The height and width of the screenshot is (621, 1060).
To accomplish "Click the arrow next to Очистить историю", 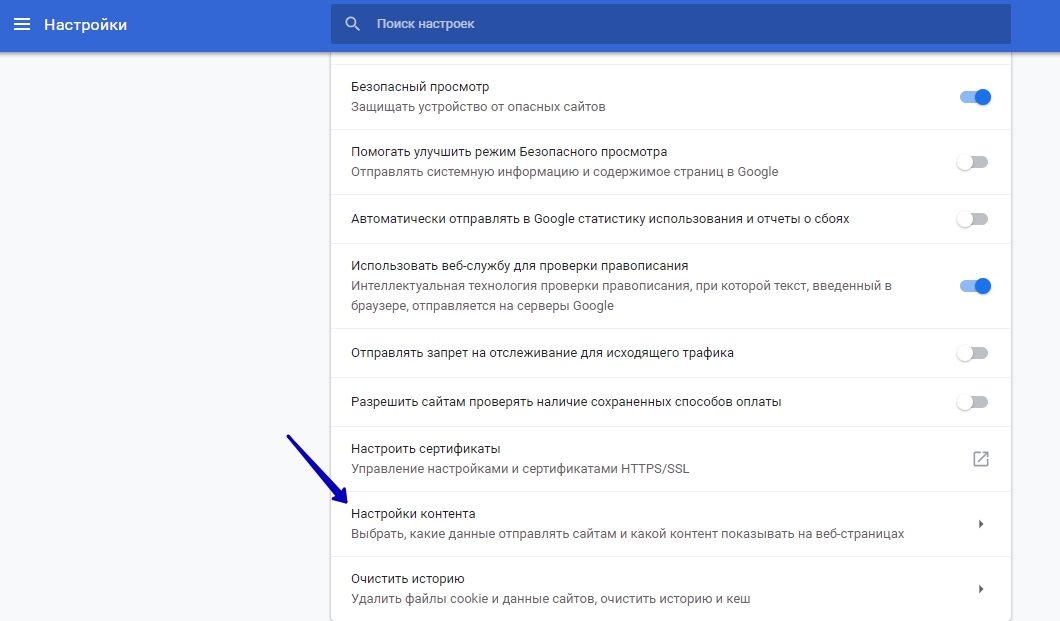I will click(981, 588).
